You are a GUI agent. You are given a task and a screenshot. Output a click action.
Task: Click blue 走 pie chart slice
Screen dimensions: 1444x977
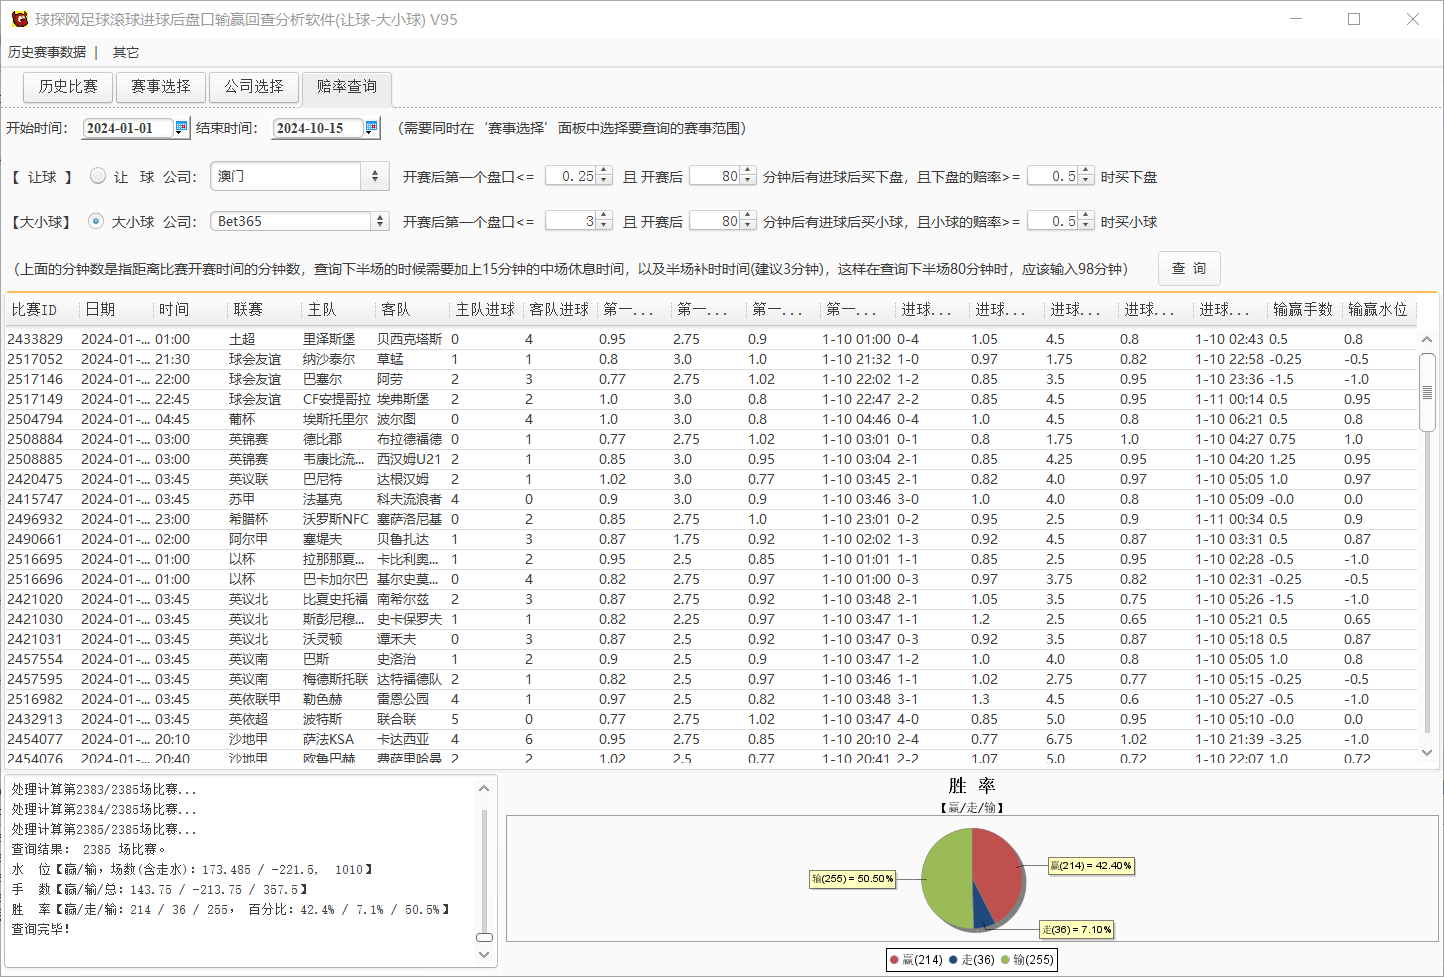tap(982, 912)
